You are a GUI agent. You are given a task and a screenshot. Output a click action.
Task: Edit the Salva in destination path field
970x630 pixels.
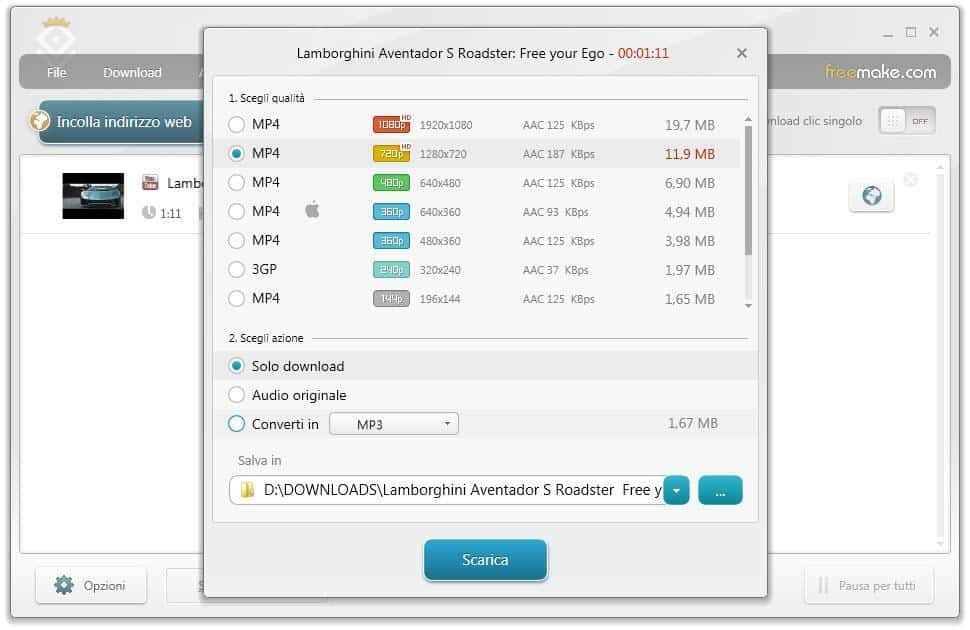(x=447, y=490)
